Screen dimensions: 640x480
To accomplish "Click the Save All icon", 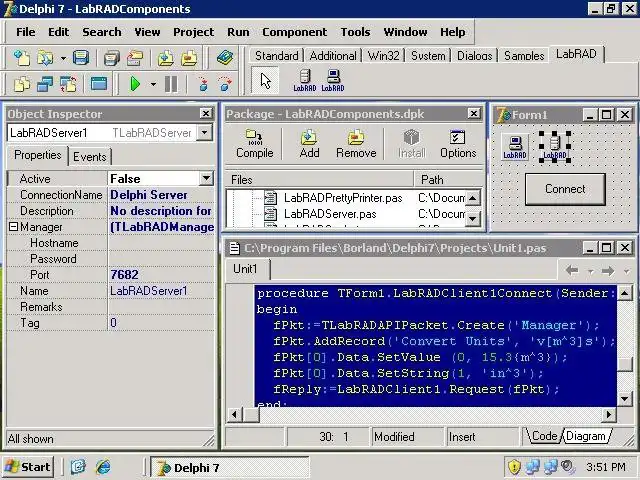I will click(x=111, y=58).
